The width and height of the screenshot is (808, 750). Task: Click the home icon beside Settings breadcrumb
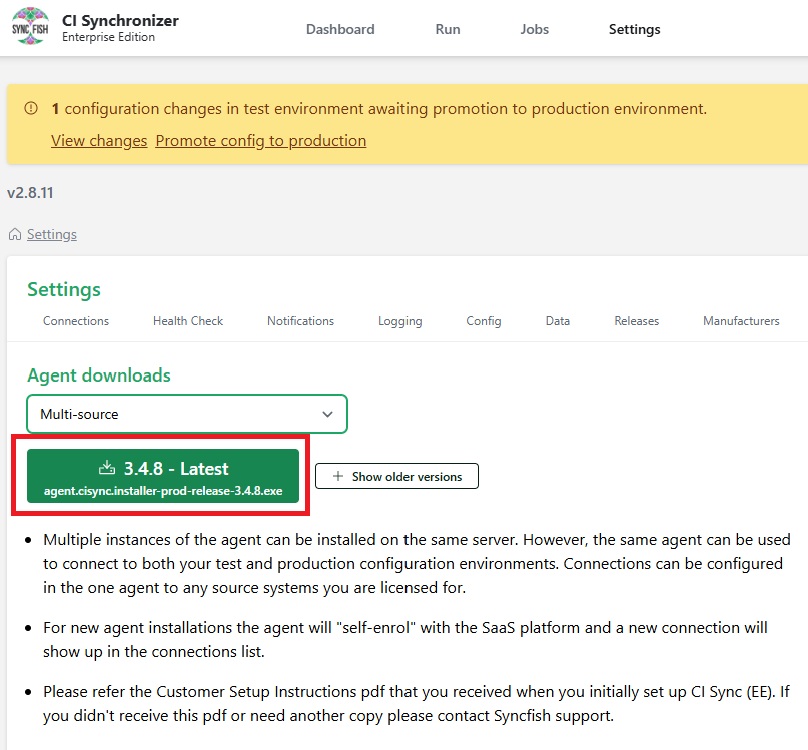pos(15,234)
